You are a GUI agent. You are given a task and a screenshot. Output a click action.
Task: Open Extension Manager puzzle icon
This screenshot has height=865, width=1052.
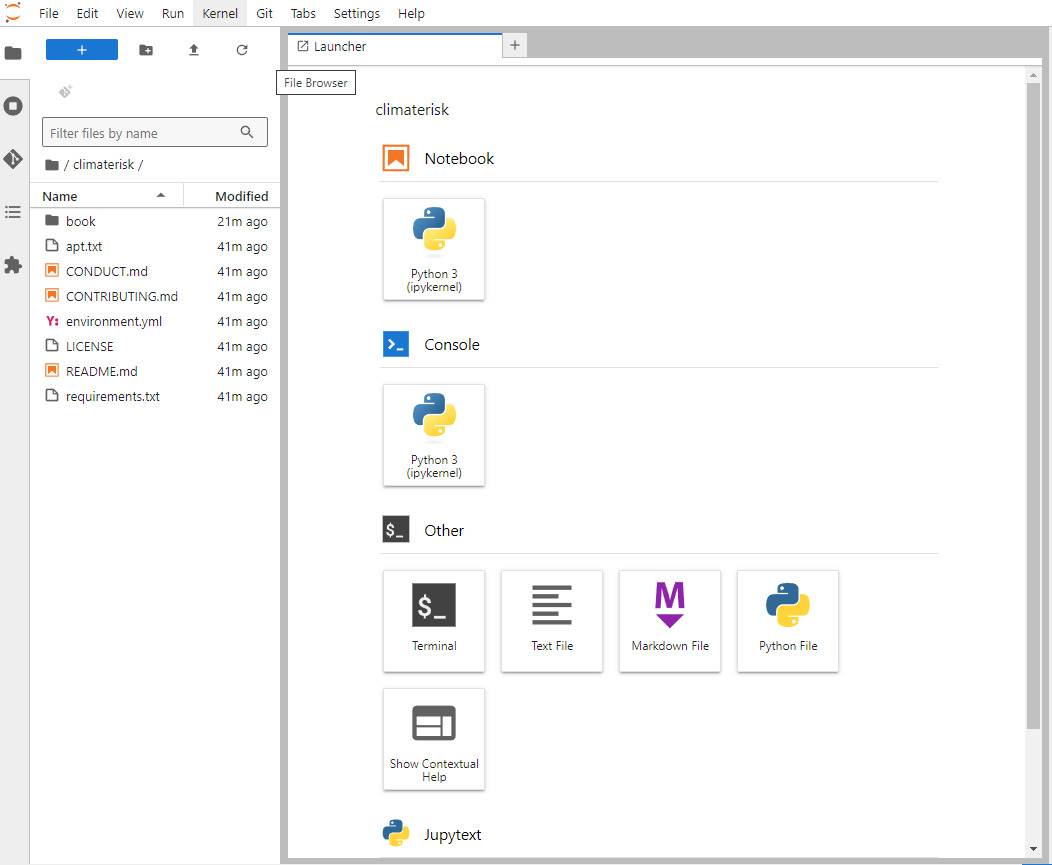tap(13, 265)
